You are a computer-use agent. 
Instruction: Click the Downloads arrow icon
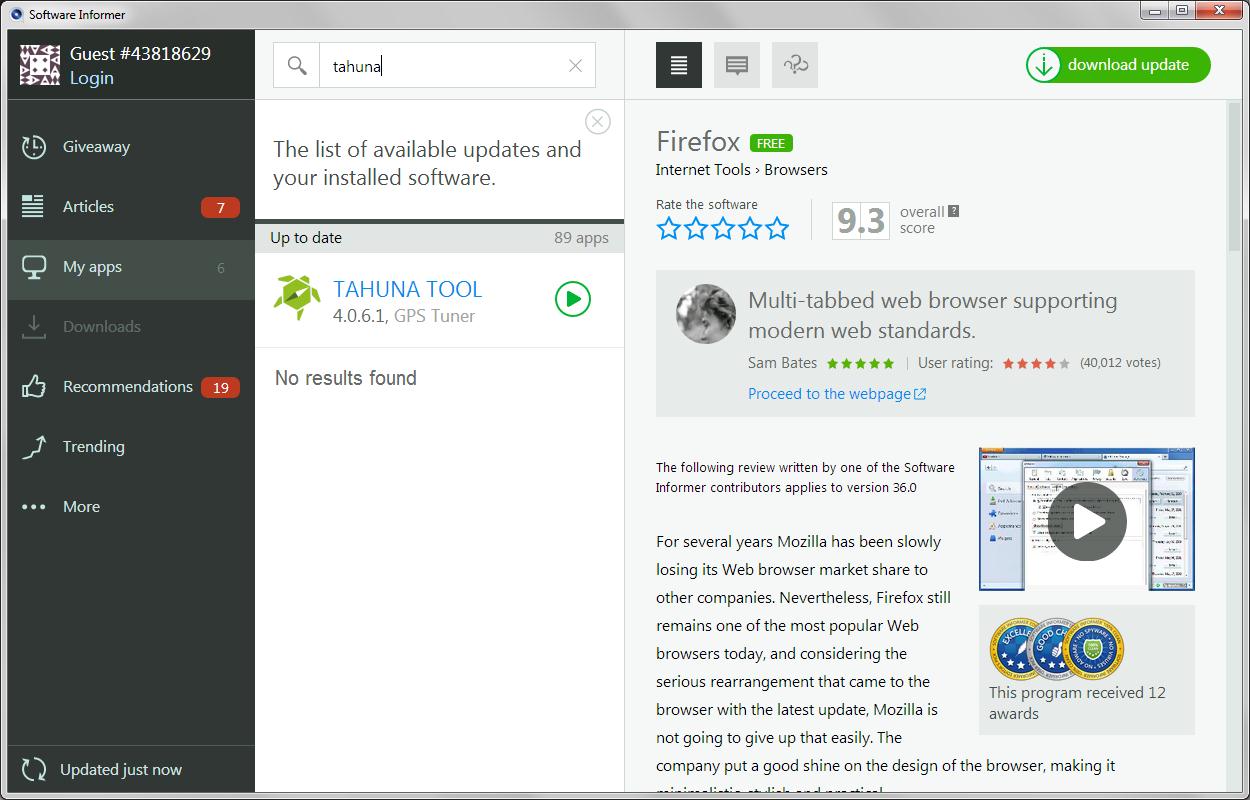pos(34,326)
